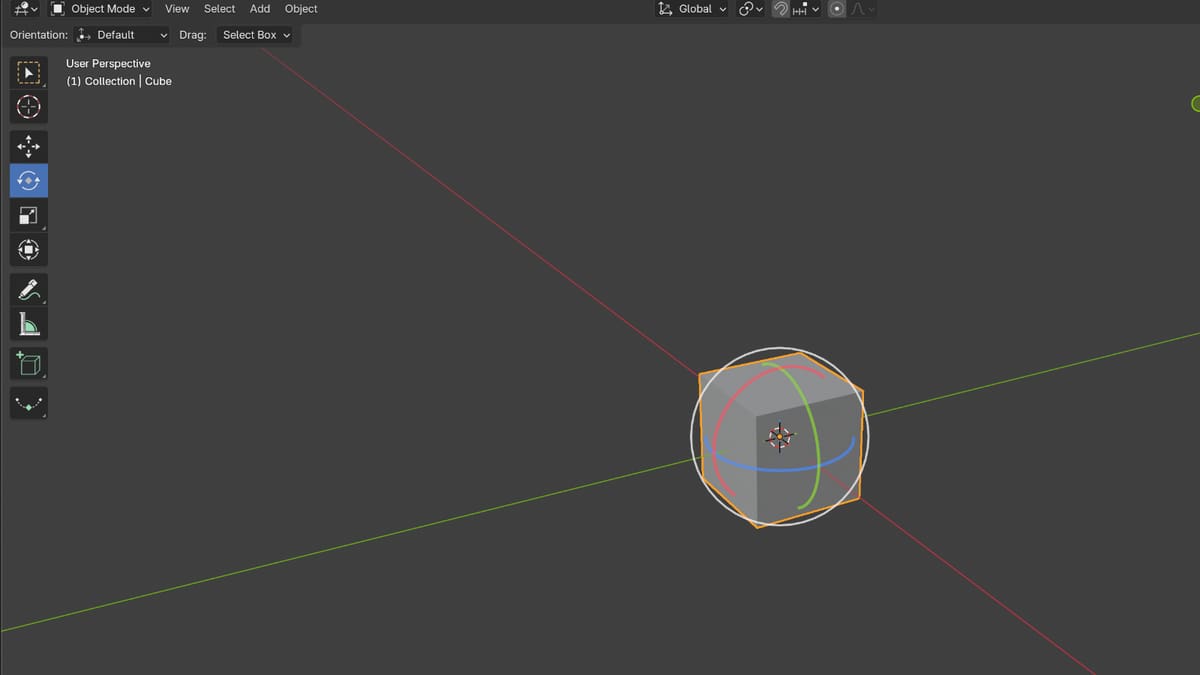Activate the Annotate pencil tool

pos(29,290)
